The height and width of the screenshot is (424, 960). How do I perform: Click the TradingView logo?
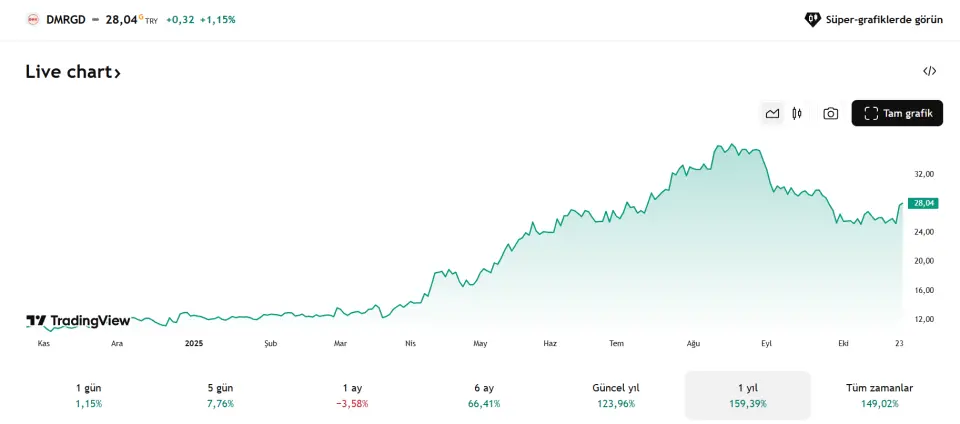tap(78, 321)
